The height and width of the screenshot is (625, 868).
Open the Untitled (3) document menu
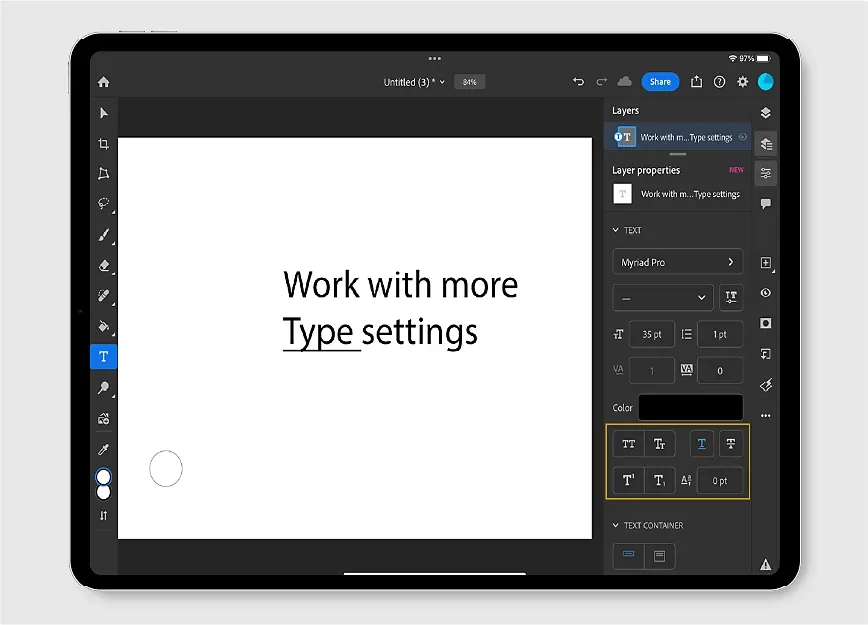[x=412, y=81]
